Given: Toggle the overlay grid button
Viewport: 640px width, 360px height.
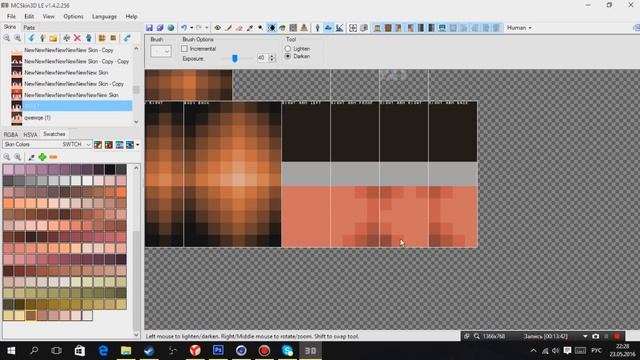Looking at the screenshot, I should (353, 28).
